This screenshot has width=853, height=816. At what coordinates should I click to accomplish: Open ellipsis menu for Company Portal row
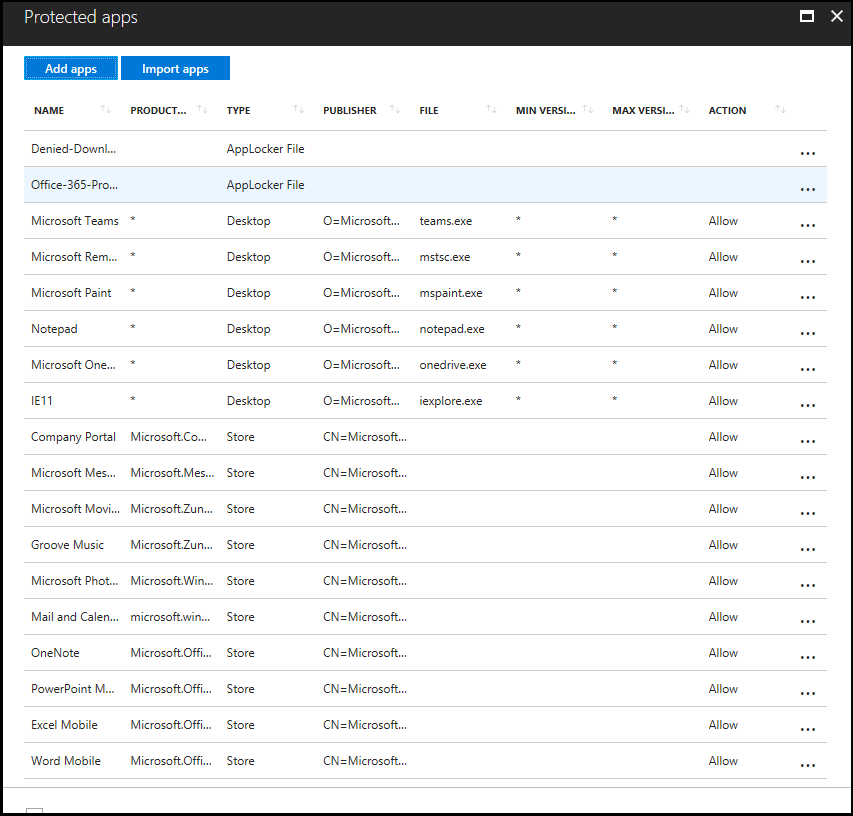[x=808, y=441]
